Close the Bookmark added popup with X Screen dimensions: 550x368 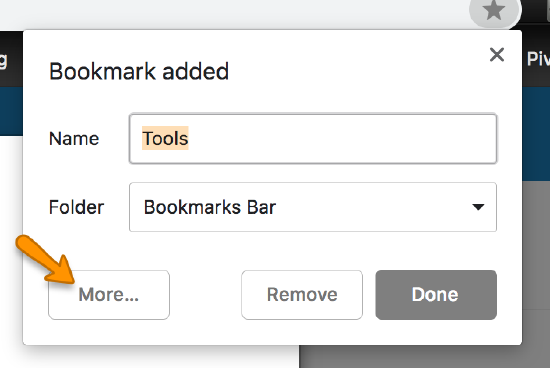point(497,55)
